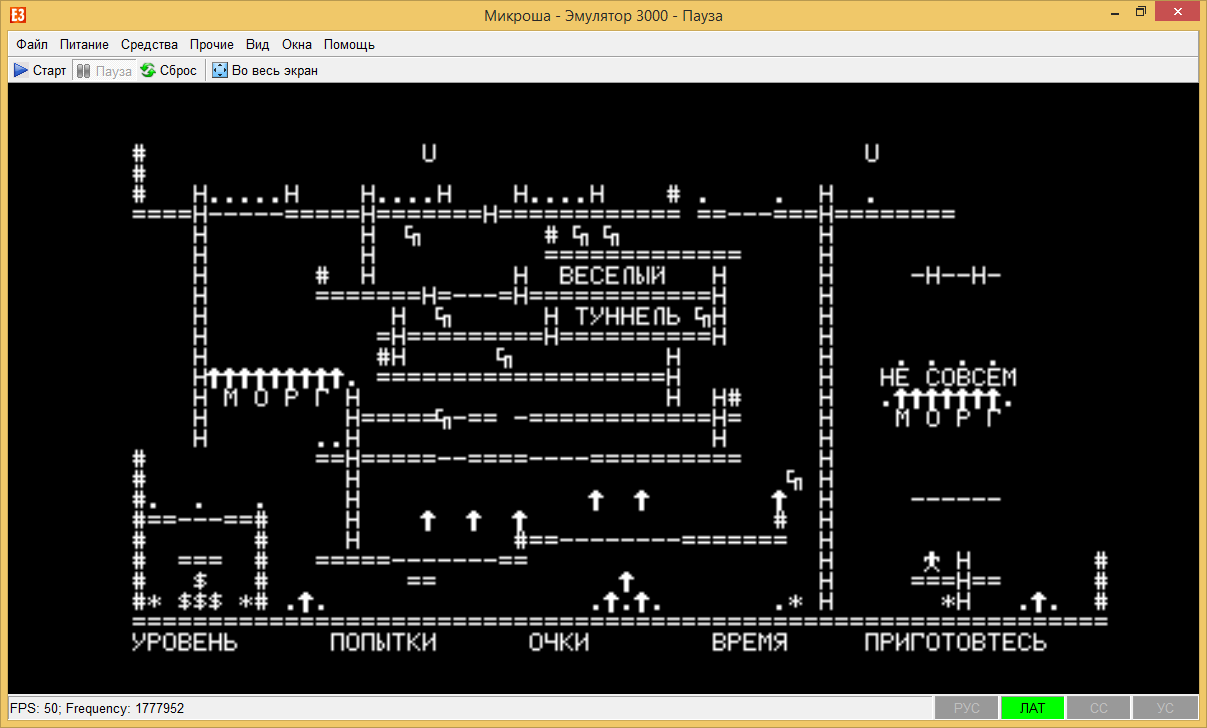Image resolution: width=1207 pixels, height=728 pixels.
Task: Click the emulator app icon in title bar
Action: point(19,15)
